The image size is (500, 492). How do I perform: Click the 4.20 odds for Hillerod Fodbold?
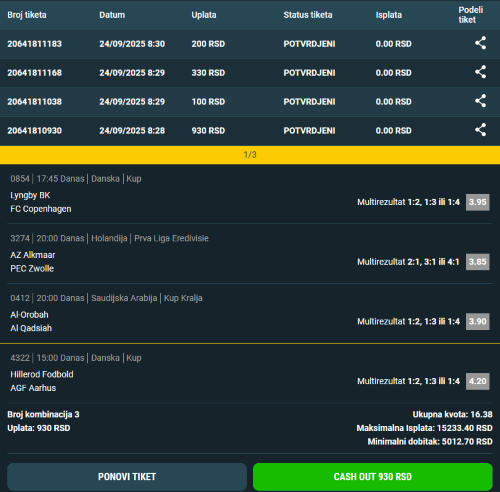pos(477,381)
